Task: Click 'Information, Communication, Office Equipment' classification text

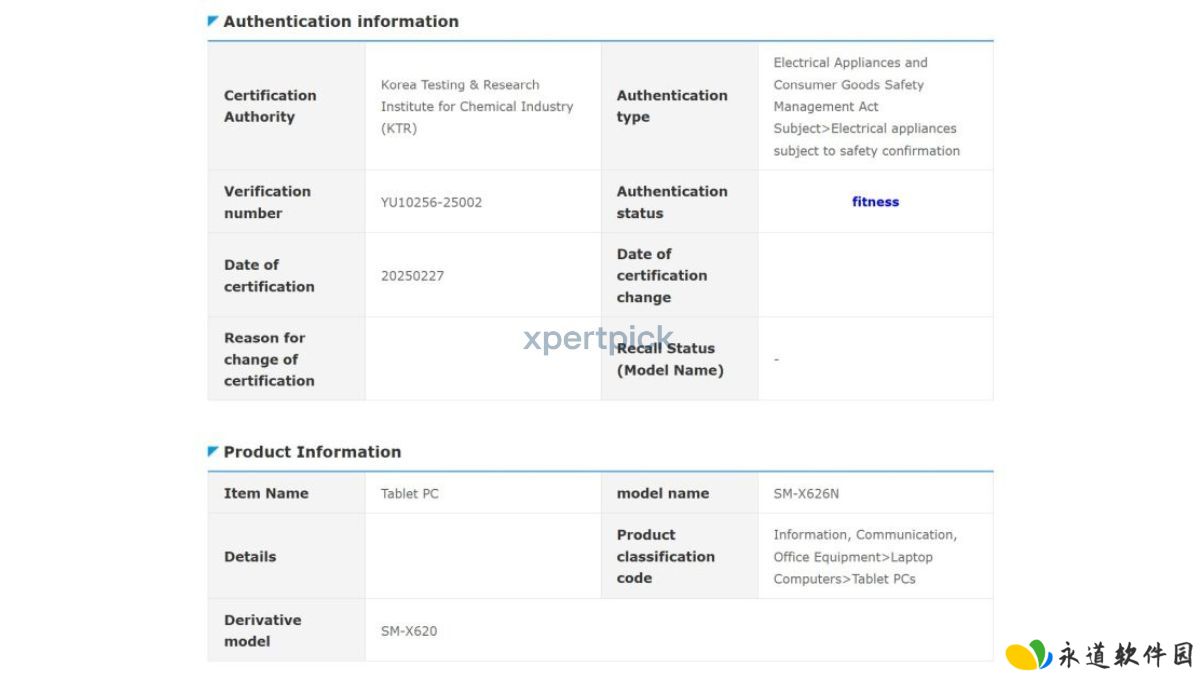Action: click(865, 556)
